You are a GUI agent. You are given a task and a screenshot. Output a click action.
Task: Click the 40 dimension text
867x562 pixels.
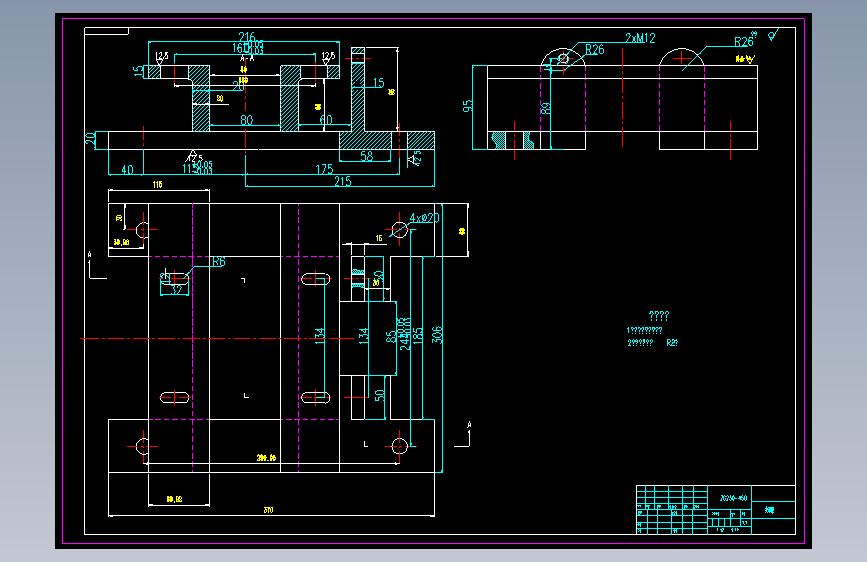(127, 169)
